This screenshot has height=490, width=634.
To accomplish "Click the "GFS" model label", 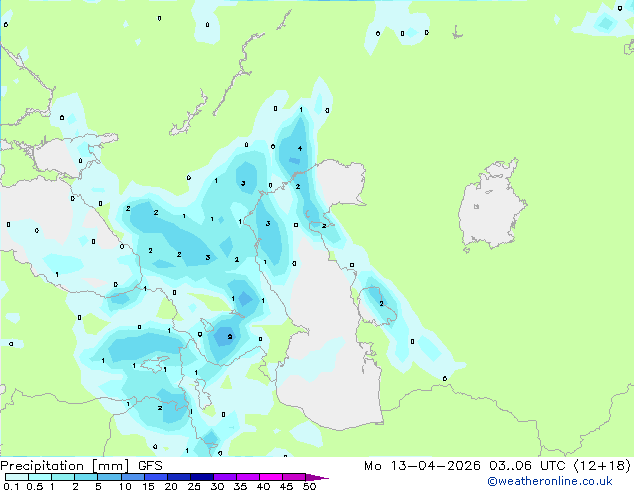I will click(x=150, y=466).
